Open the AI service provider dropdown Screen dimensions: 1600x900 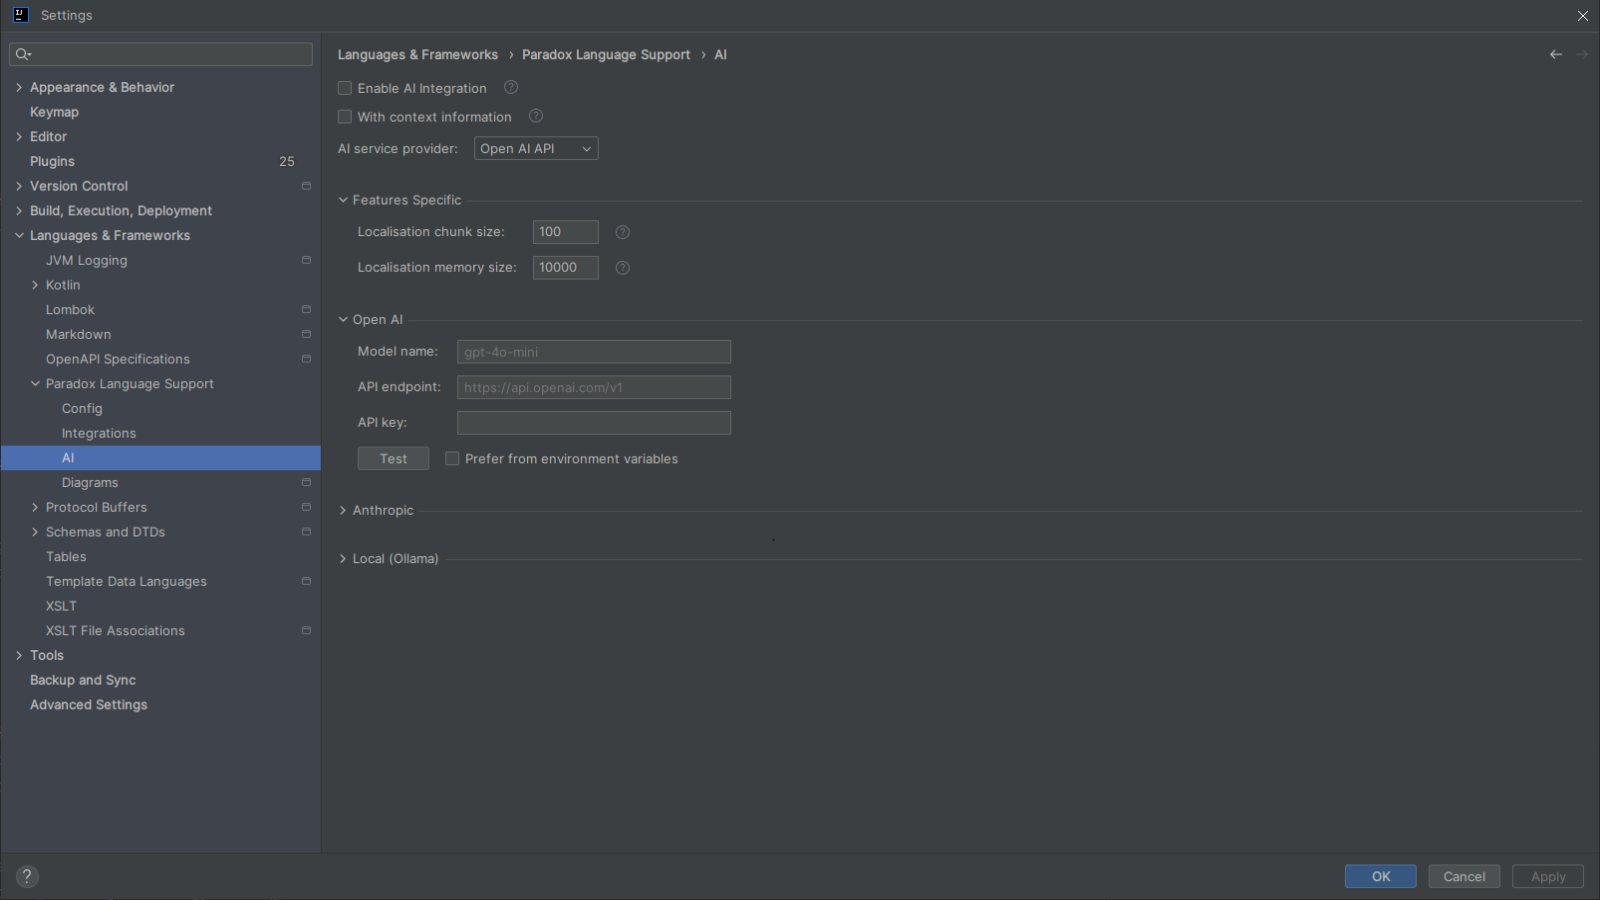pyautogui.click(x=536, y=149)
